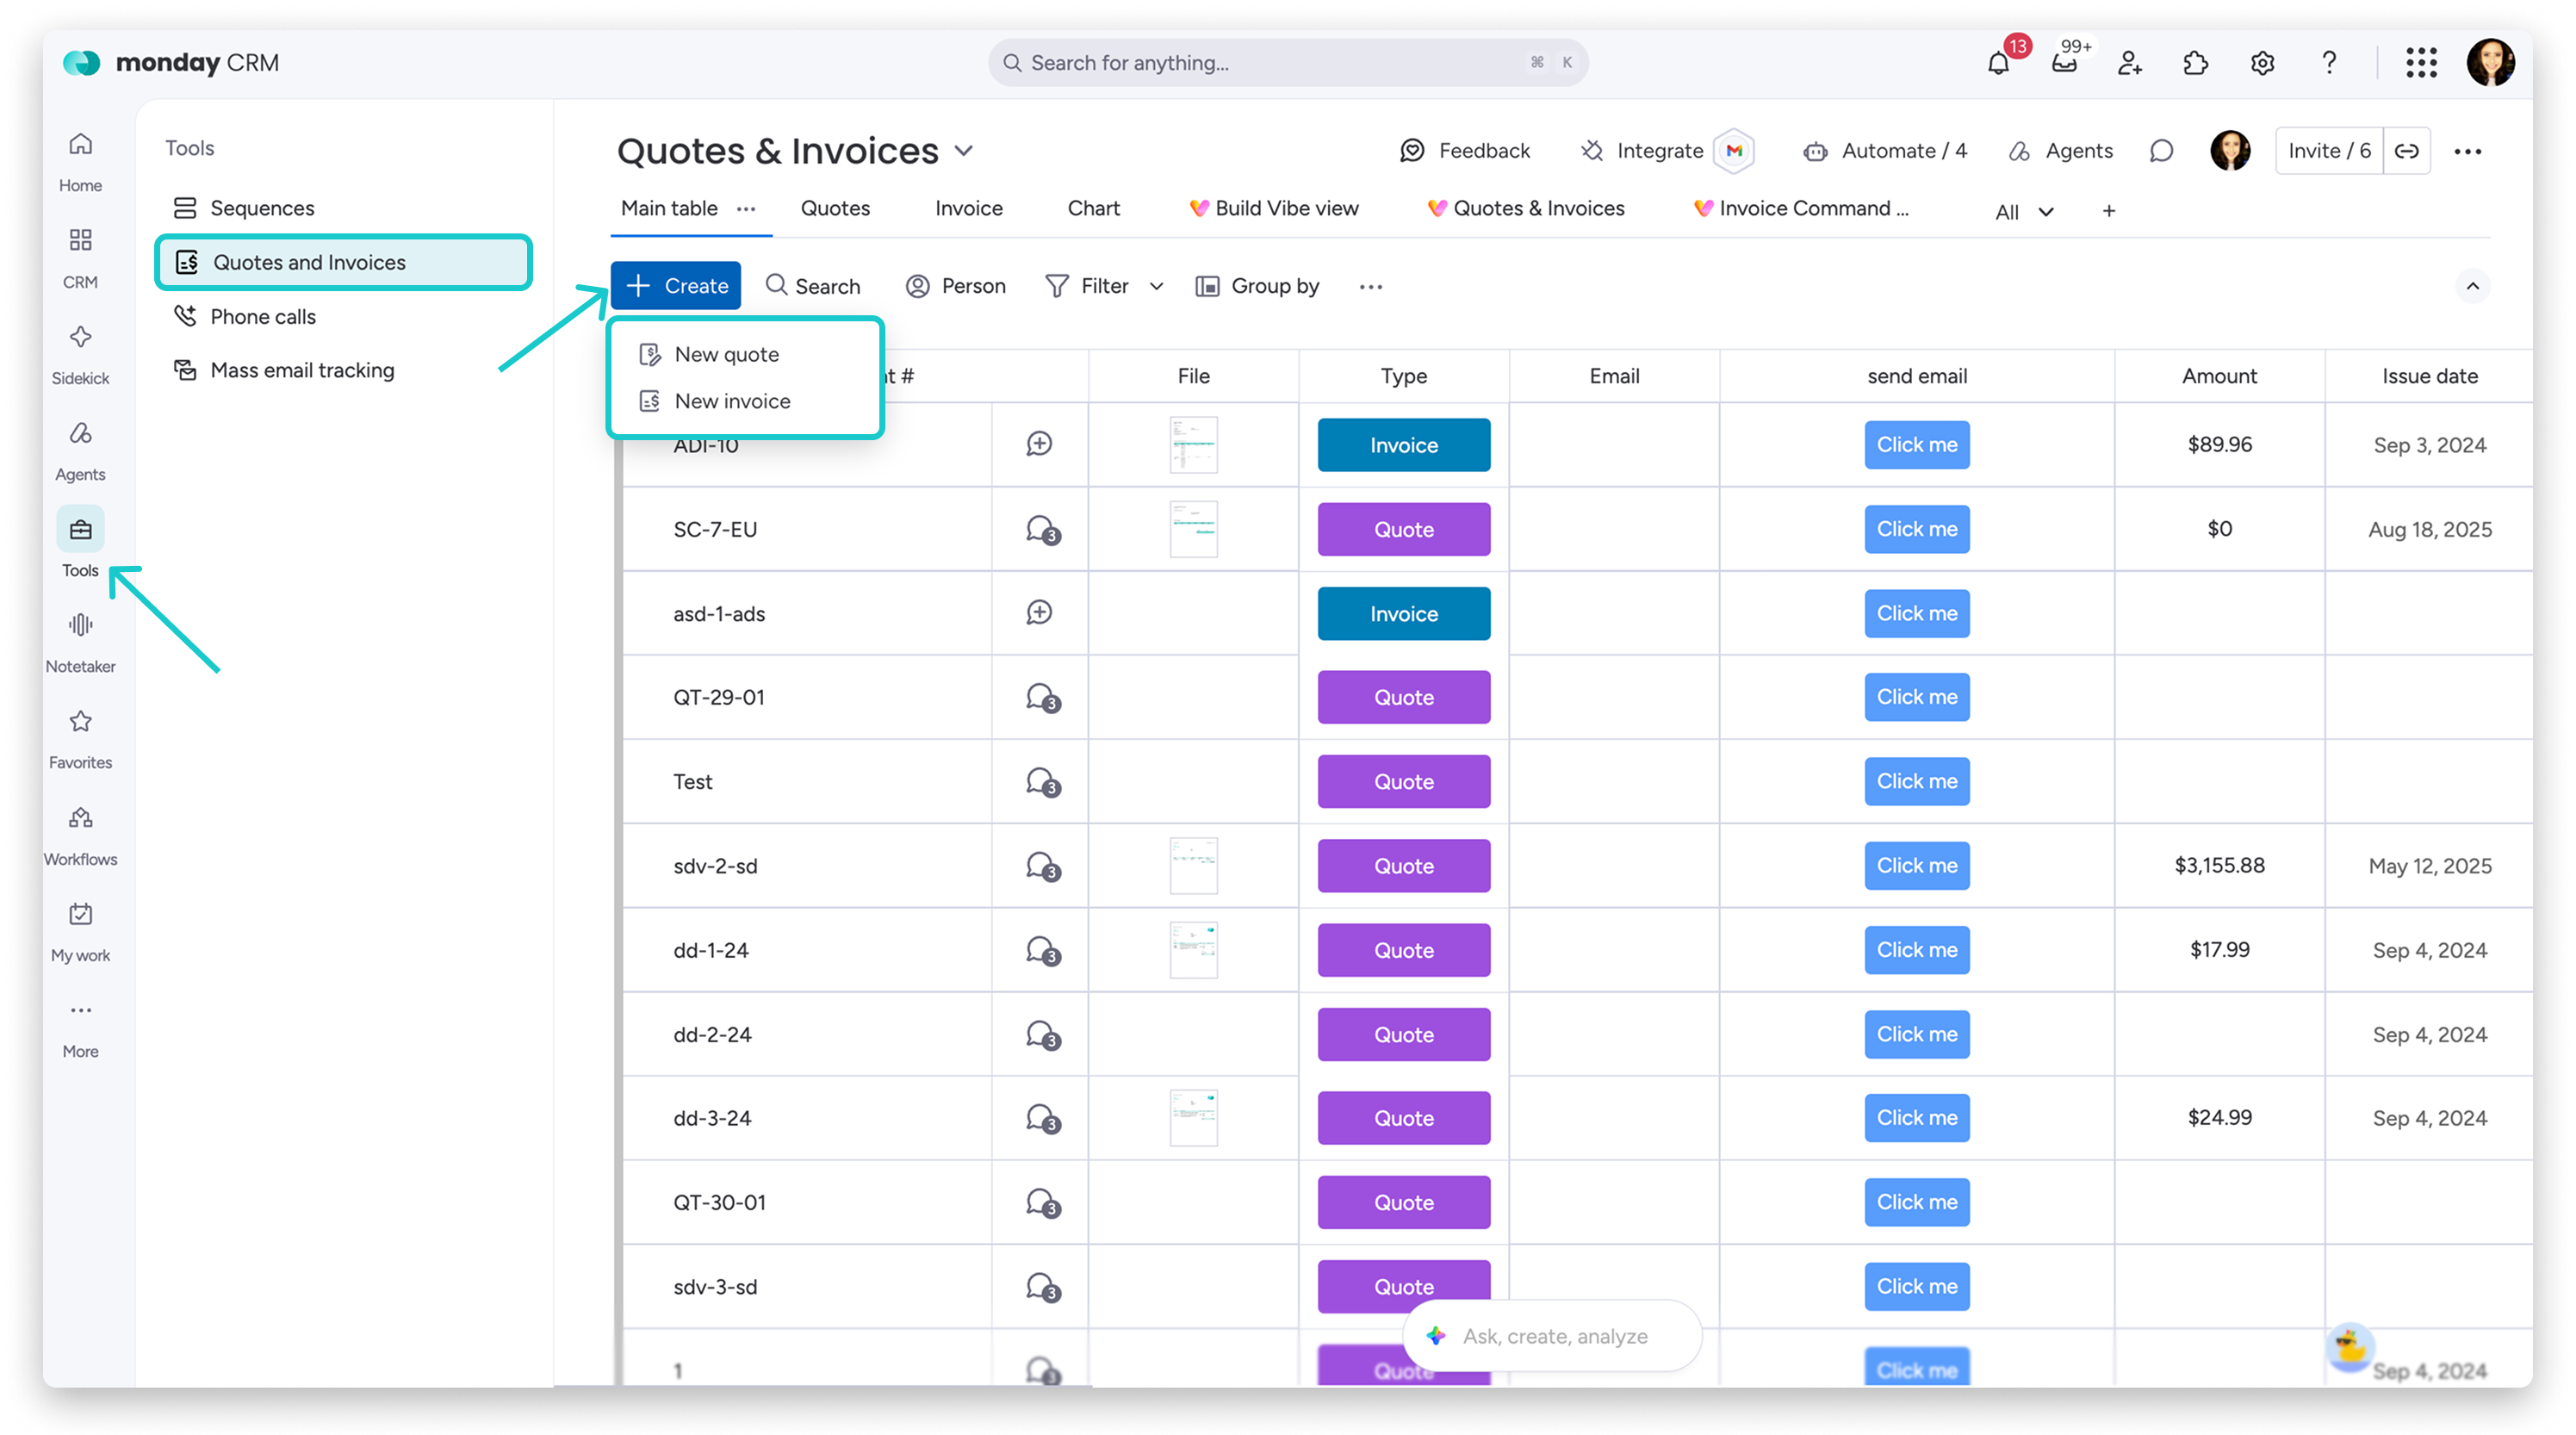Open the help question mark
2576x1435 pixels.
point(2329,62)
